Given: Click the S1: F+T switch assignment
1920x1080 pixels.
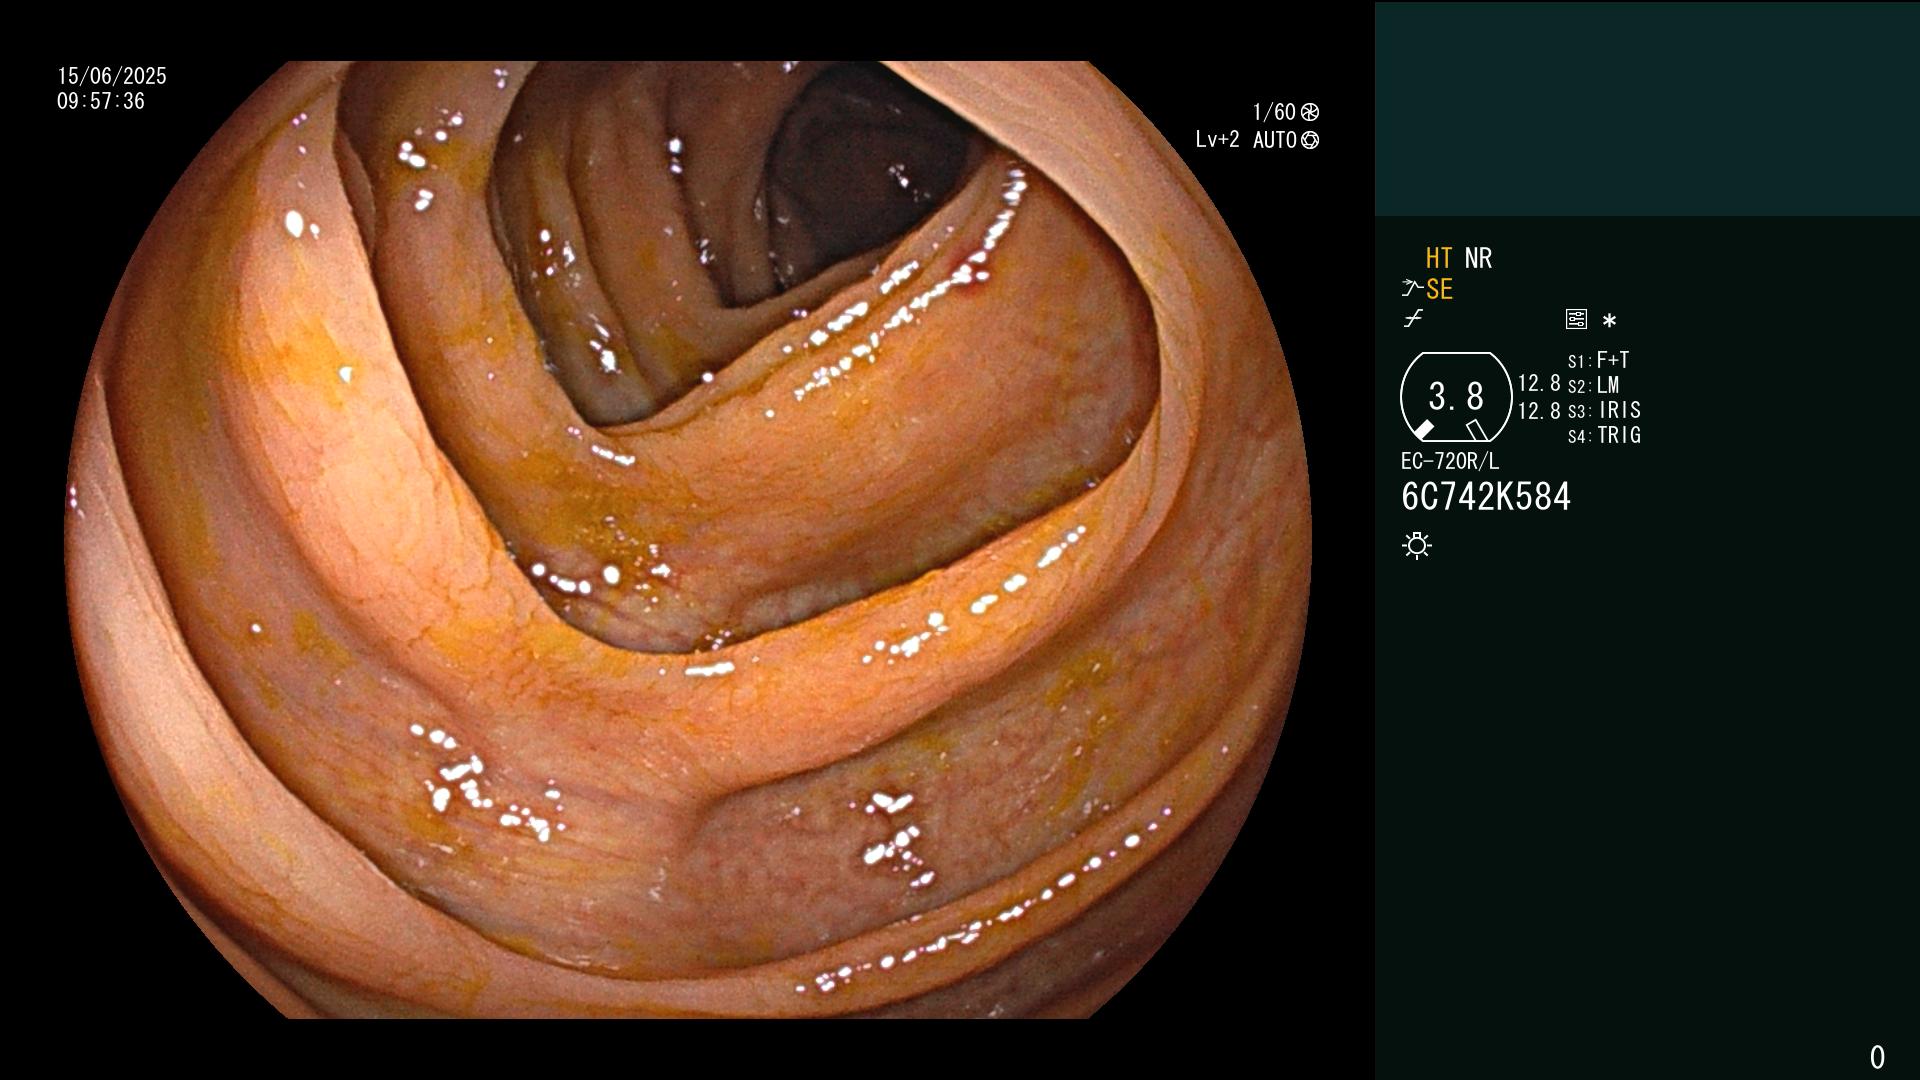Looking at the screenshot, I should [1598, 360].
